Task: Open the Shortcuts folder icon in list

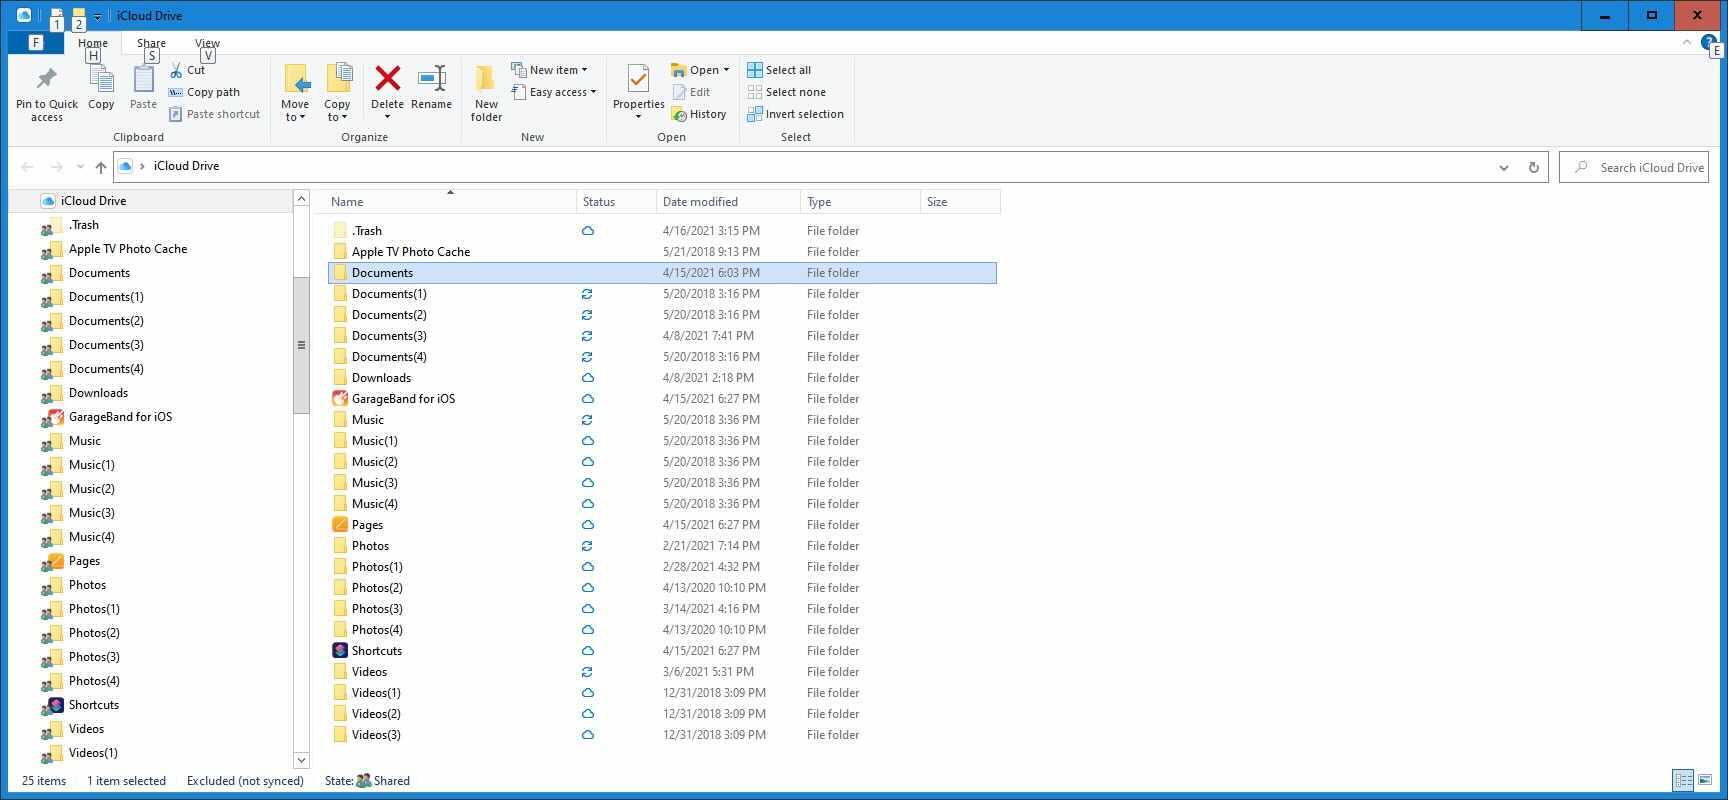Action: 340,650
